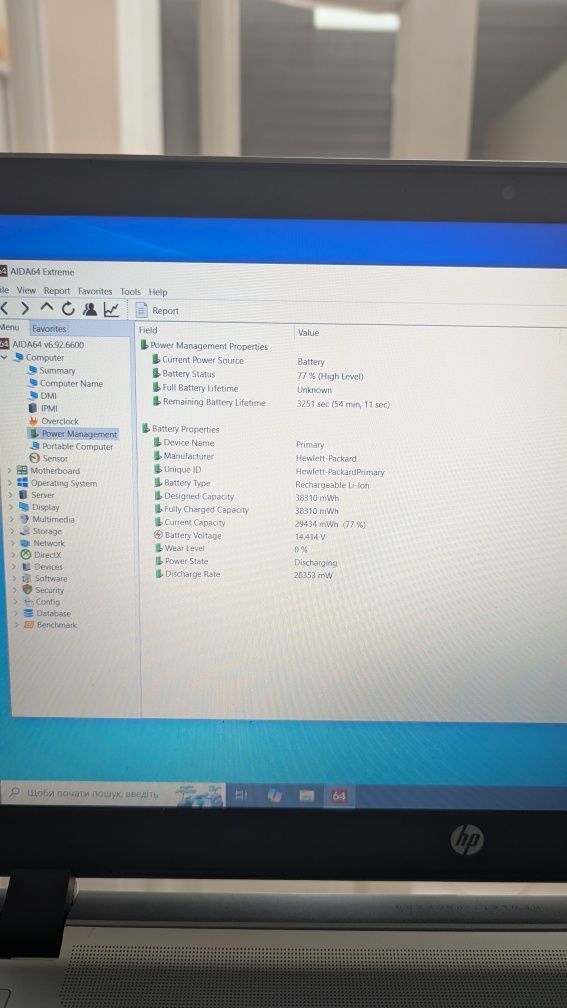Click the Devices icon in tree
The height and width of the screenshot is (1008, 567).
26,567
